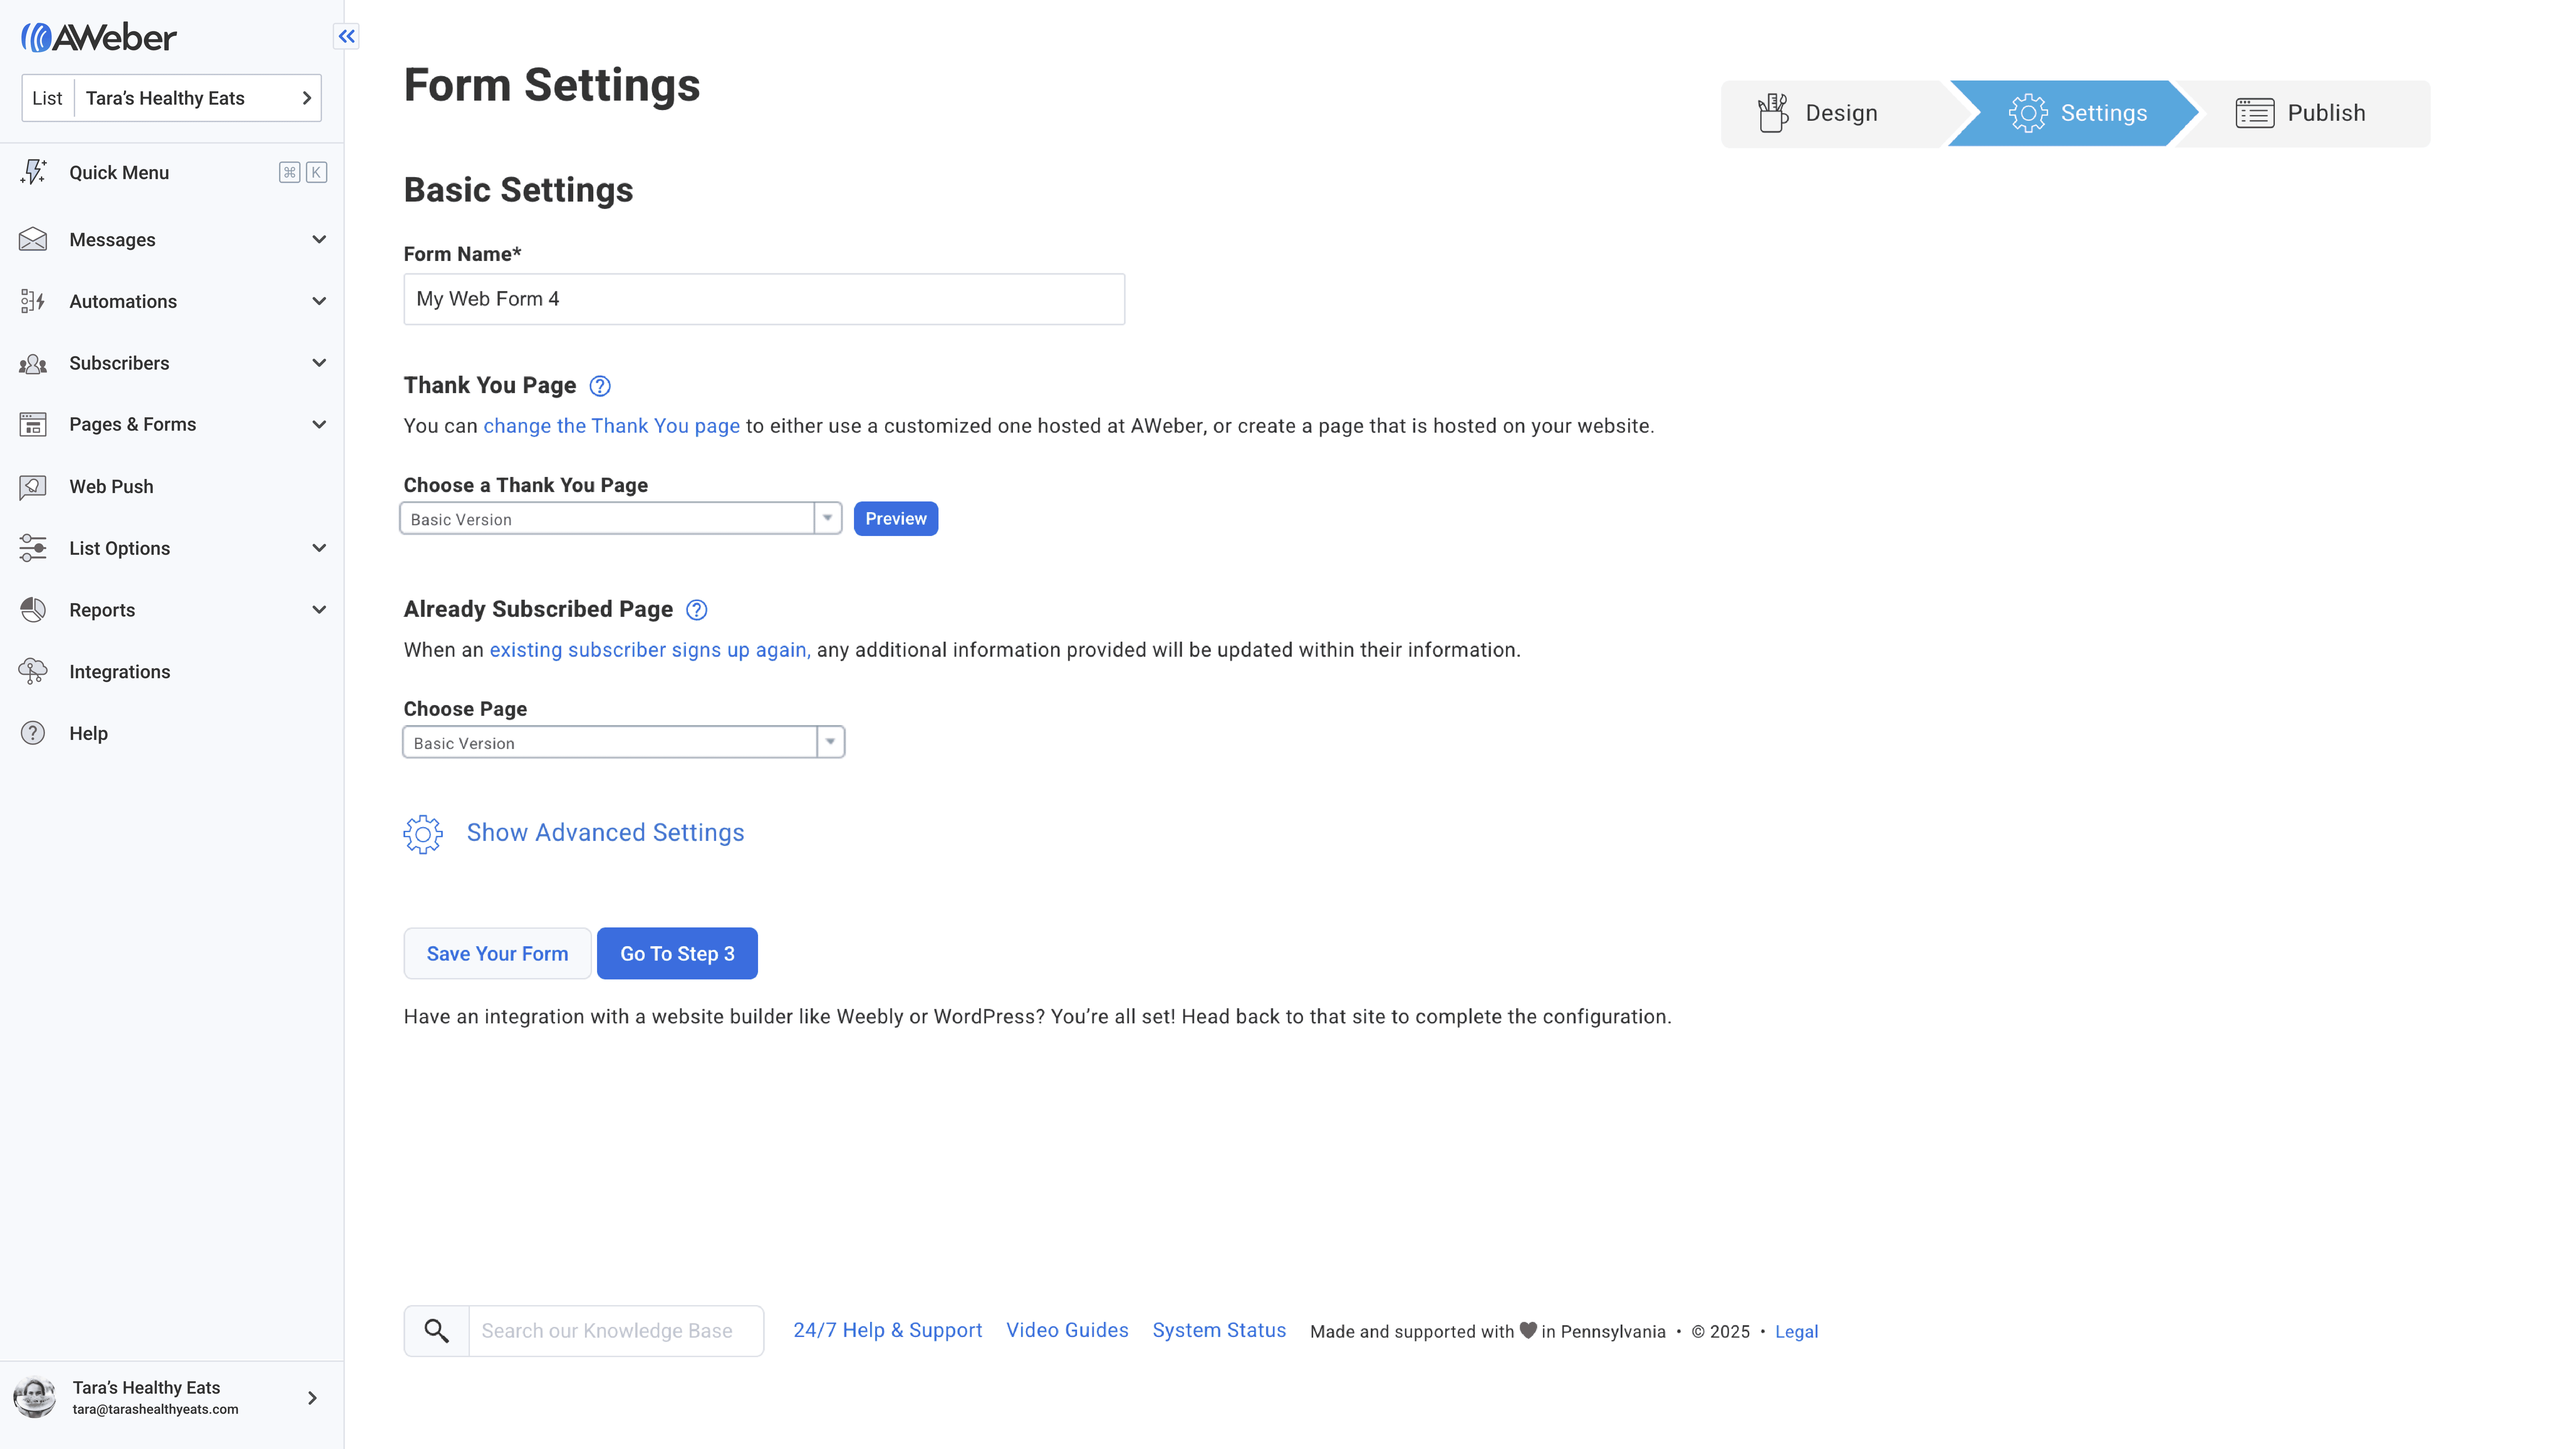This screenshot has width=2576, height=1449.
Task: Collapse the sidebar with double-chevron icon
Action: 346,37
